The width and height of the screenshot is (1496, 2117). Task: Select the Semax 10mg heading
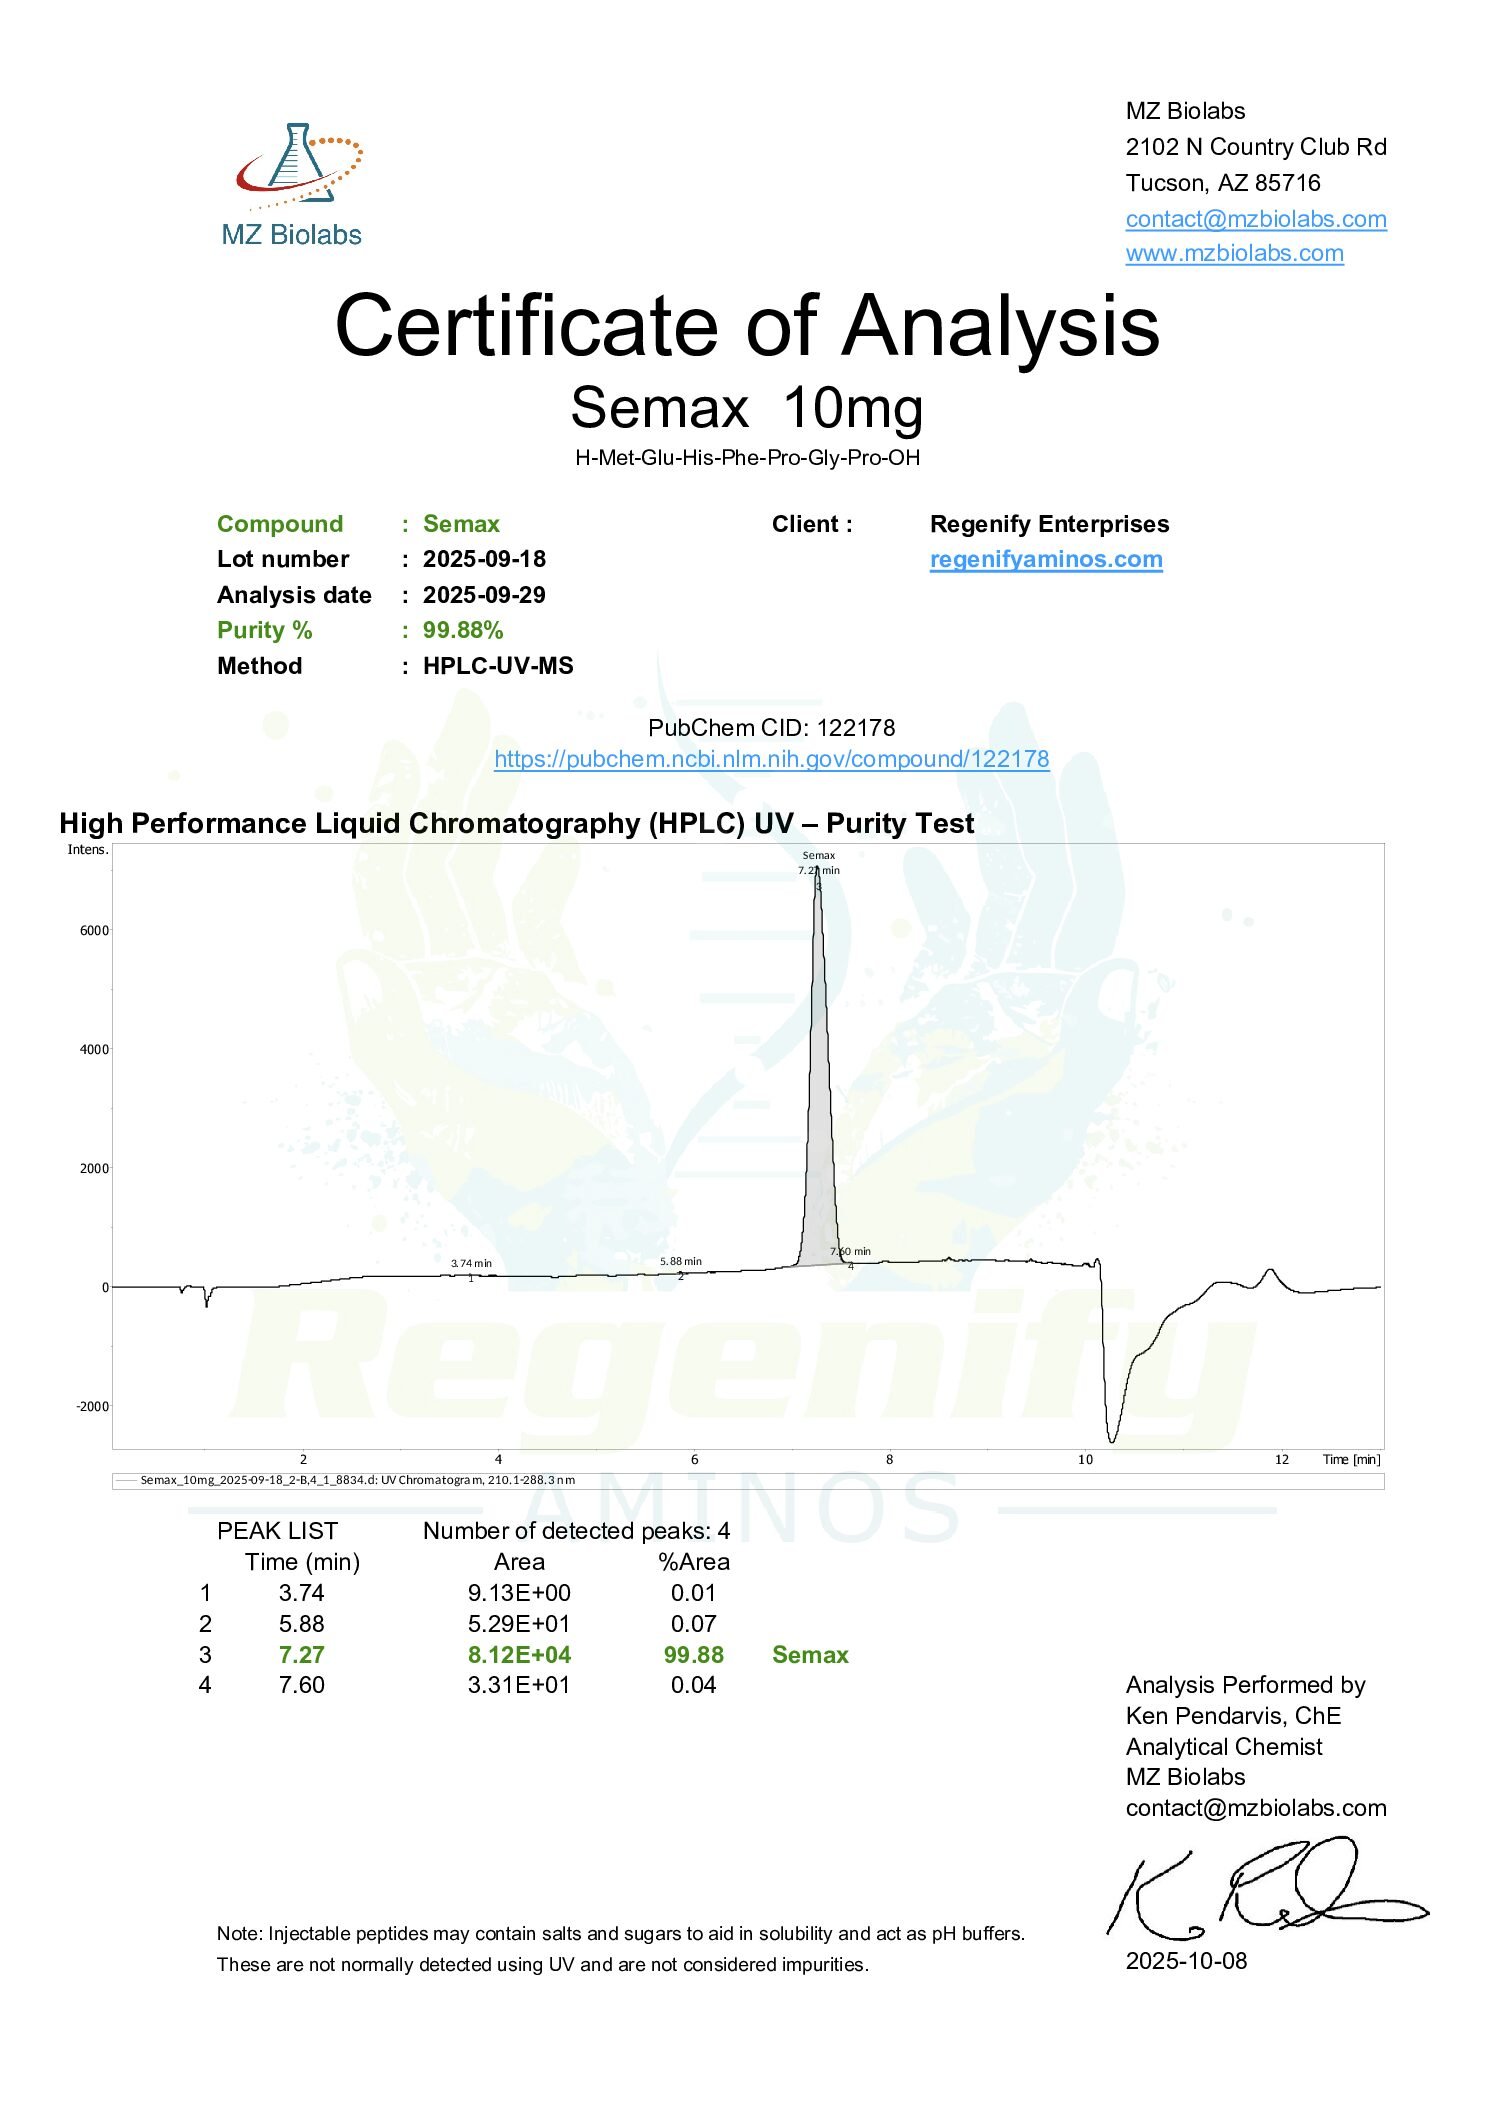[x=747, y=408]
